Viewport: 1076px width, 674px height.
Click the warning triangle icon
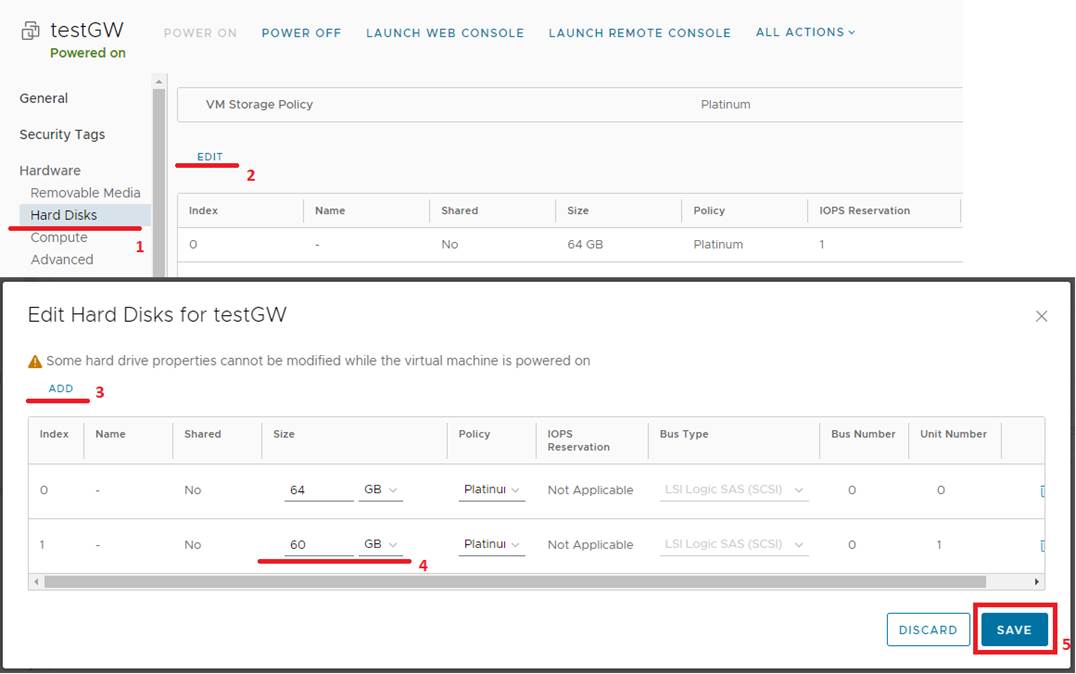pyautogui.click(x=35, y=361)
